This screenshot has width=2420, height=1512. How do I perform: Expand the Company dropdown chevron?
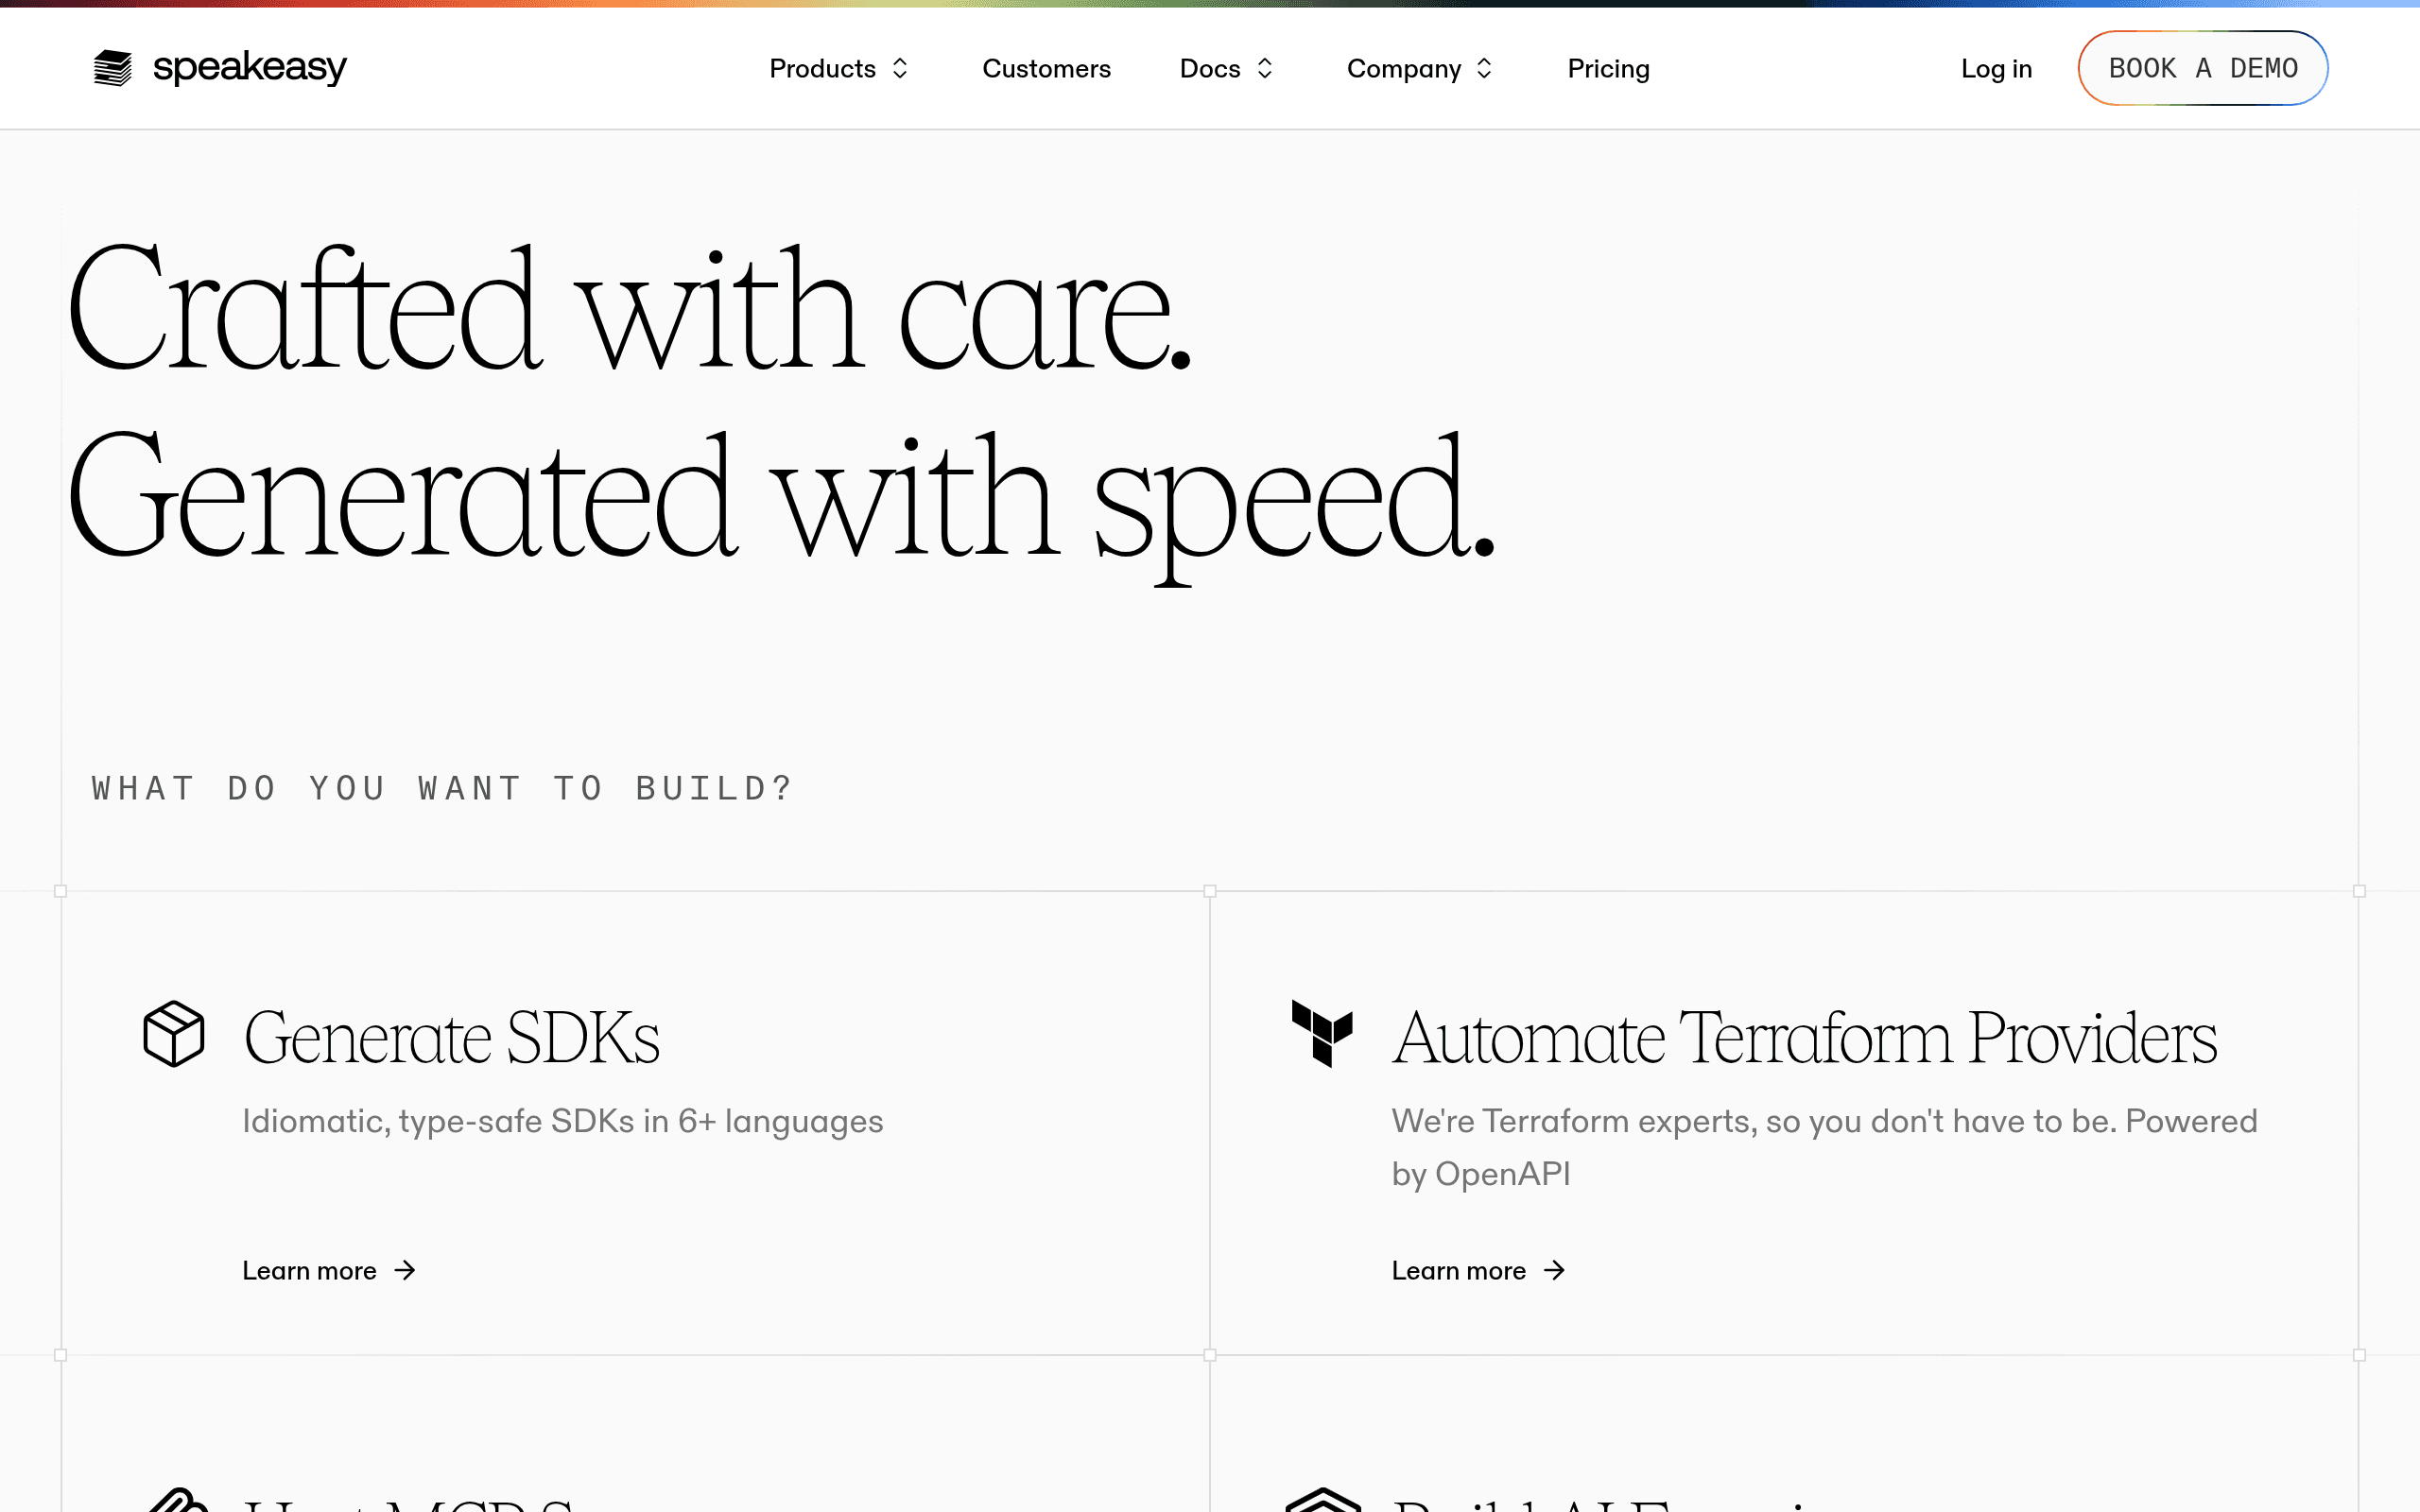point(1484,68)
